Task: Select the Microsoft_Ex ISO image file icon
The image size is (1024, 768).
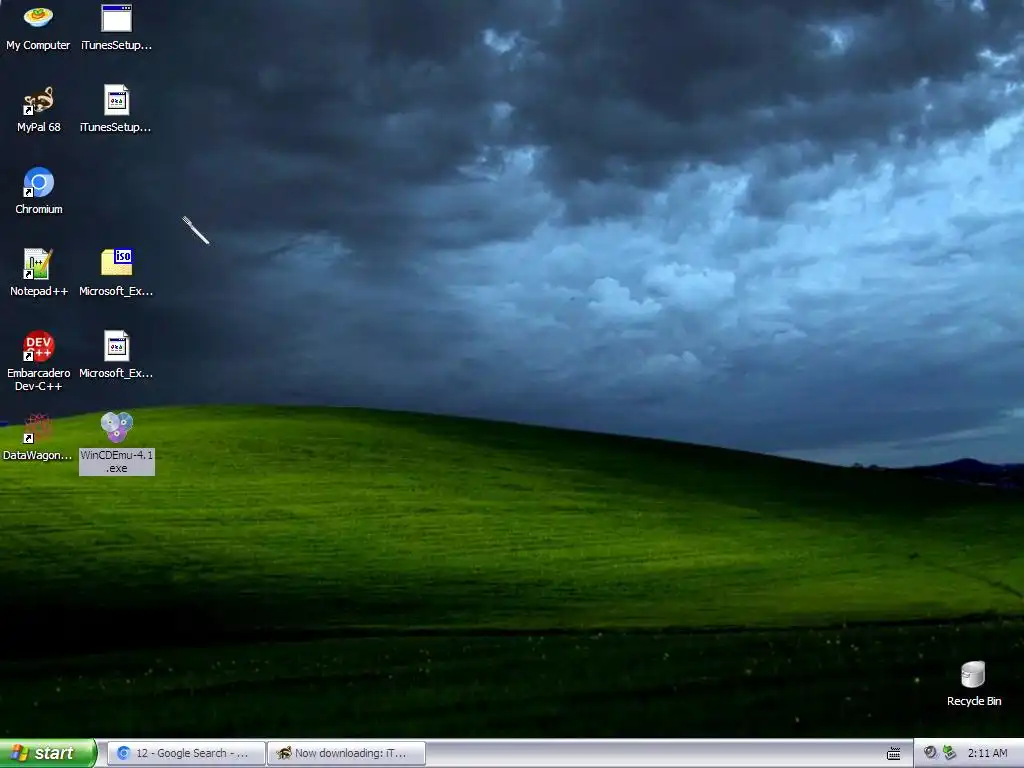Action: [116, 273]
